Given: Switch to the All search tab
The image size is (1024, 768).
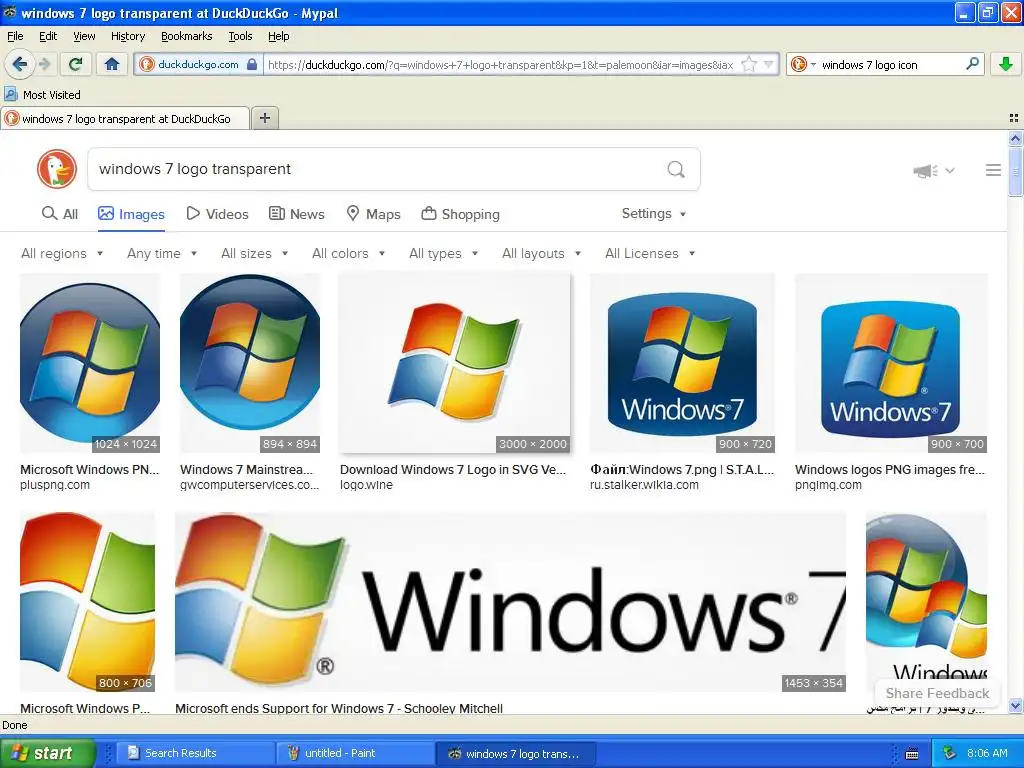Looking at the screenshot, I should 59,214.
